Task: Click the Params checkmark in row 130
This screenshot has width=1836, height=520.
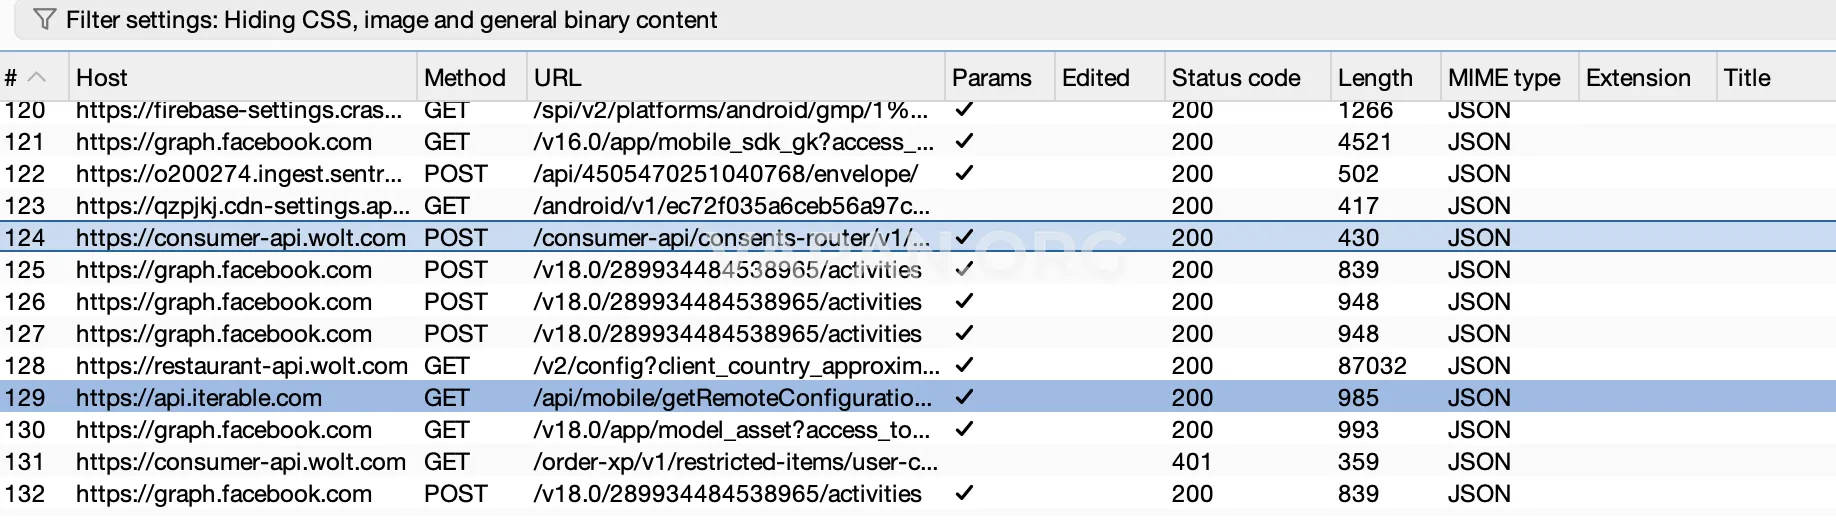Action: (x=964, y=429)
